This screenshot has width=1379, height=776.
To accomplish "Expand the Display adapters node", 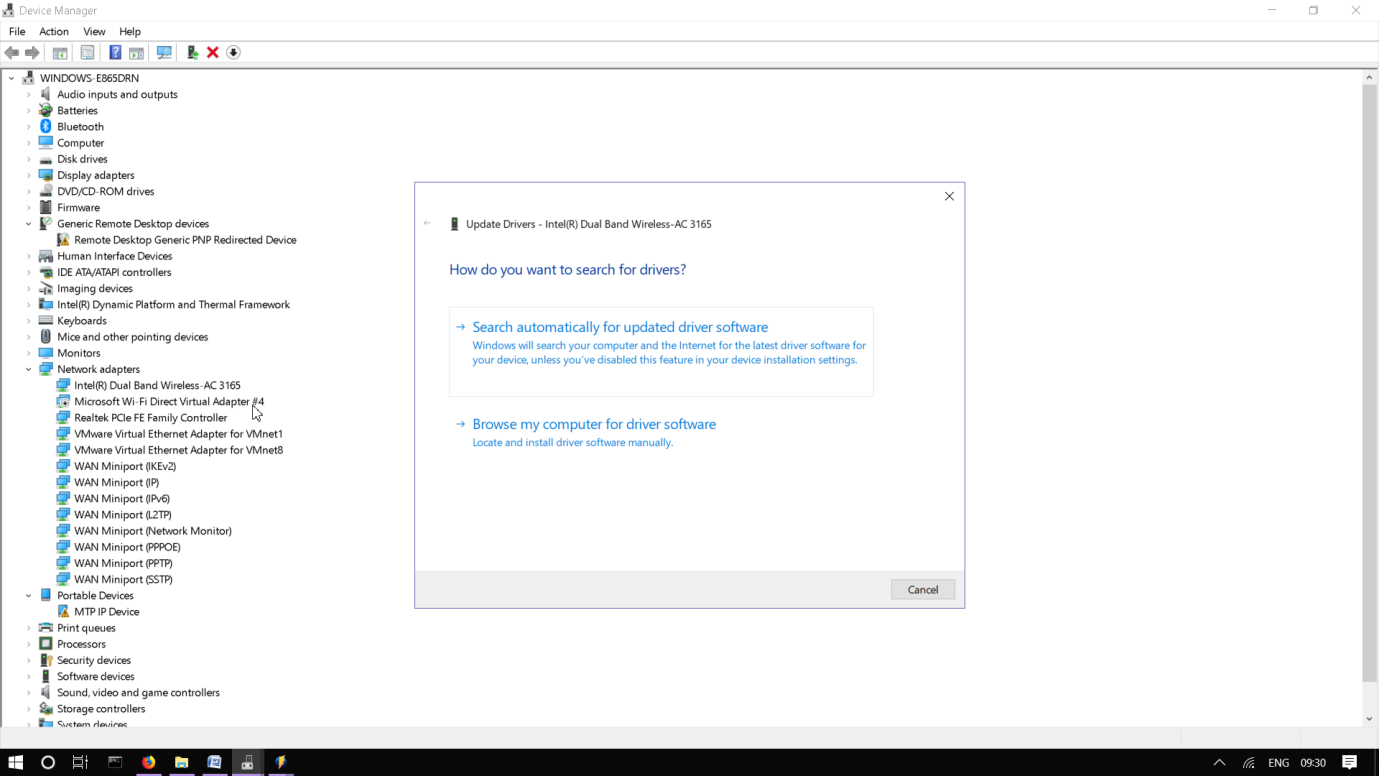I will [28, 175].
